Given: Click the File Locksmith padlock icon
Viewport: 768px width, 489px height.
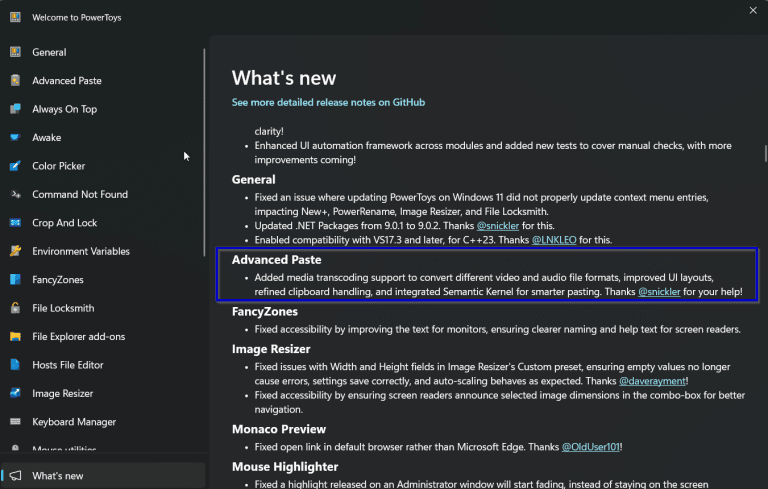Looking at the screenshot, I should pyautogui.click(x=15, y=308).
